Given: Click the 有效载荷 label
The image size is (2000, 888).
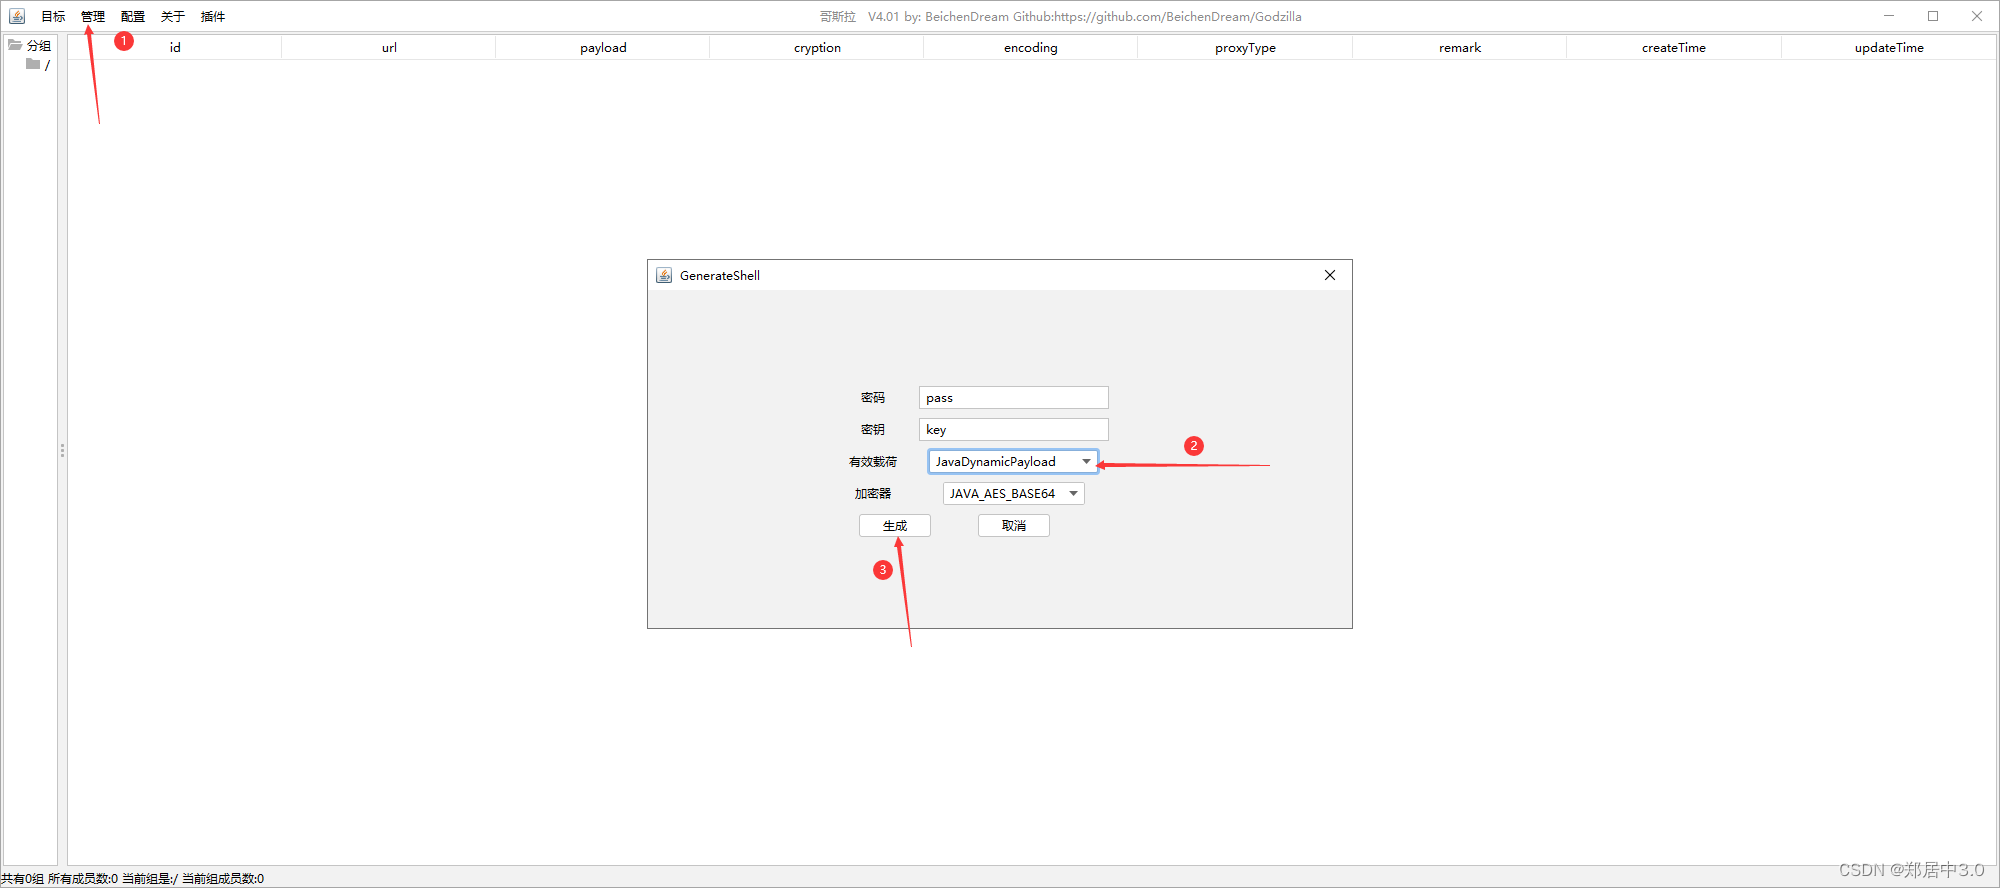Looking at the screenshot, I should (873, 461).
